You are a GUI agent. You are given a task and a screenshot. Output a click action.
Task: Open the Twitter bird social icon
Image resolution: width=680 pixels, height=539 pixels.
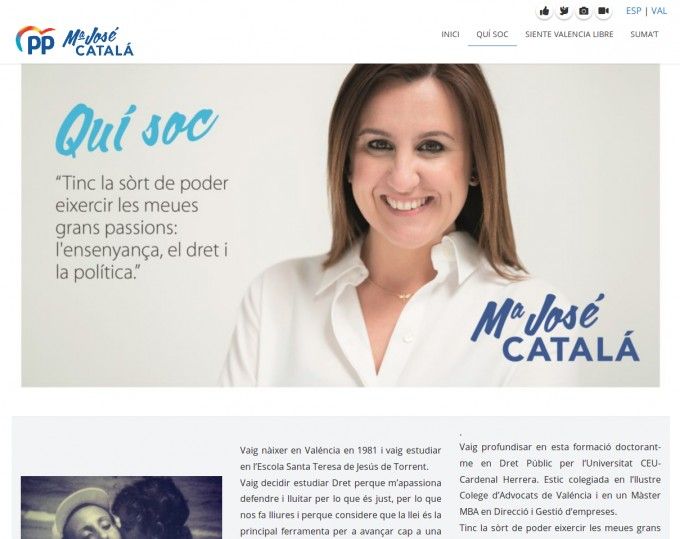pos(564,11)
